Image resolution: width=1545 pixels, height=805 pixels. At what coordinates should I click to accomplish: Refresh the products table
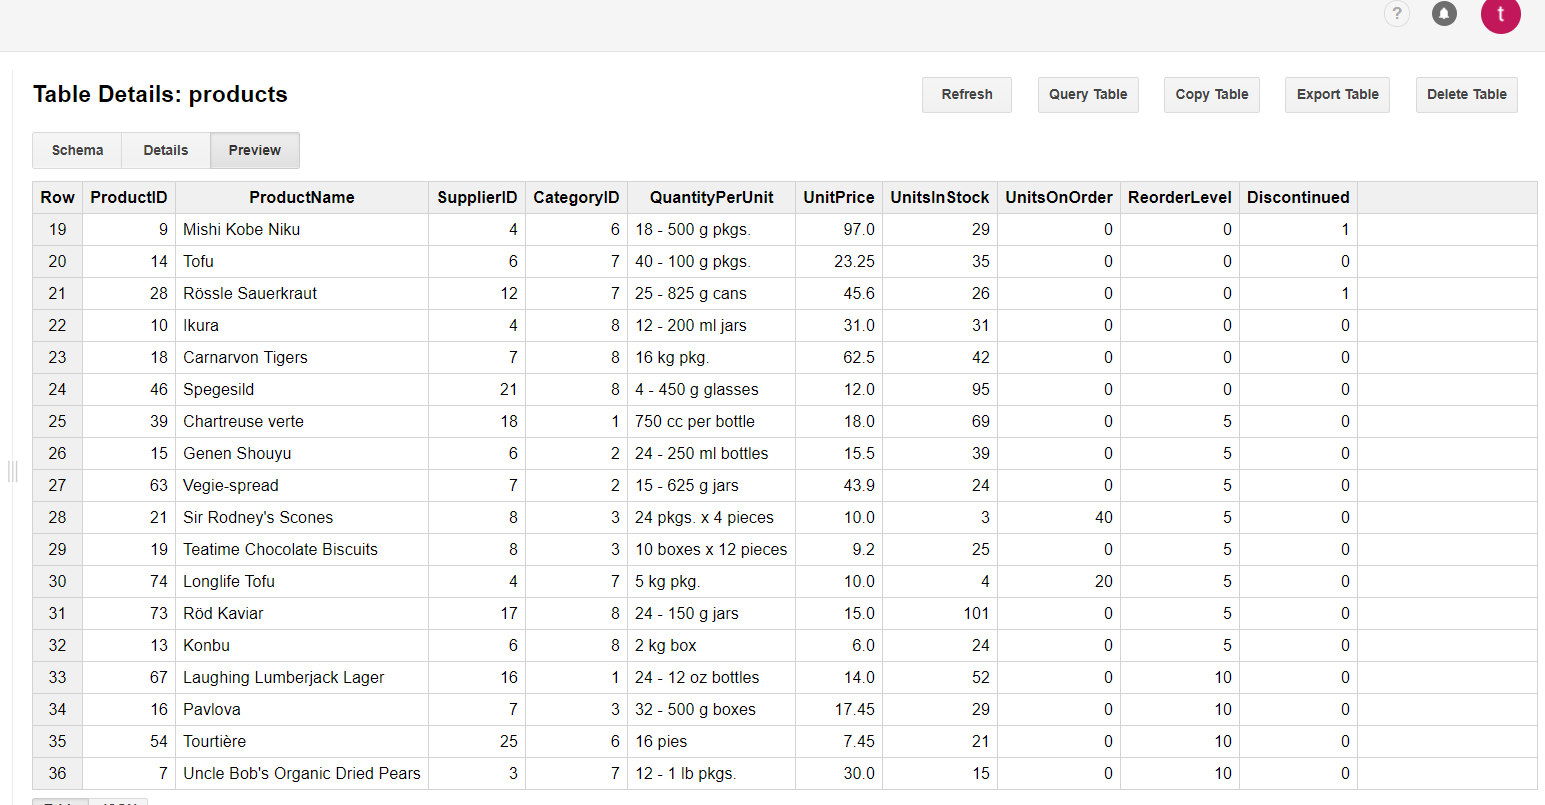pyautogui.click(x=966, y=94)
